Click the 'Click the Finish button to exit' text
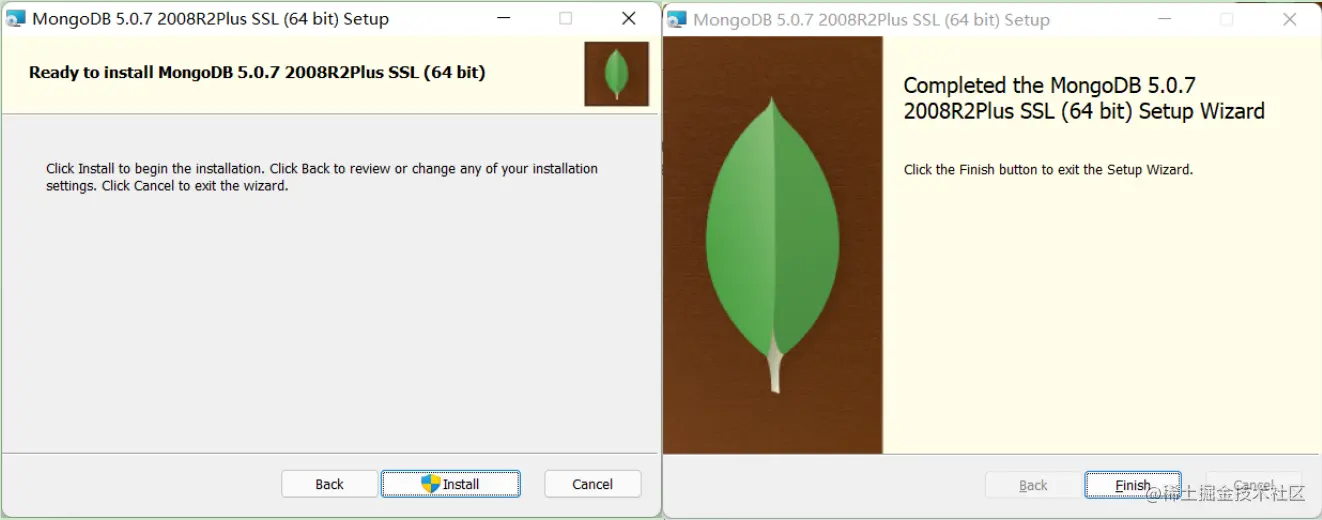The image size is (1322, 520). [1048, 170]
